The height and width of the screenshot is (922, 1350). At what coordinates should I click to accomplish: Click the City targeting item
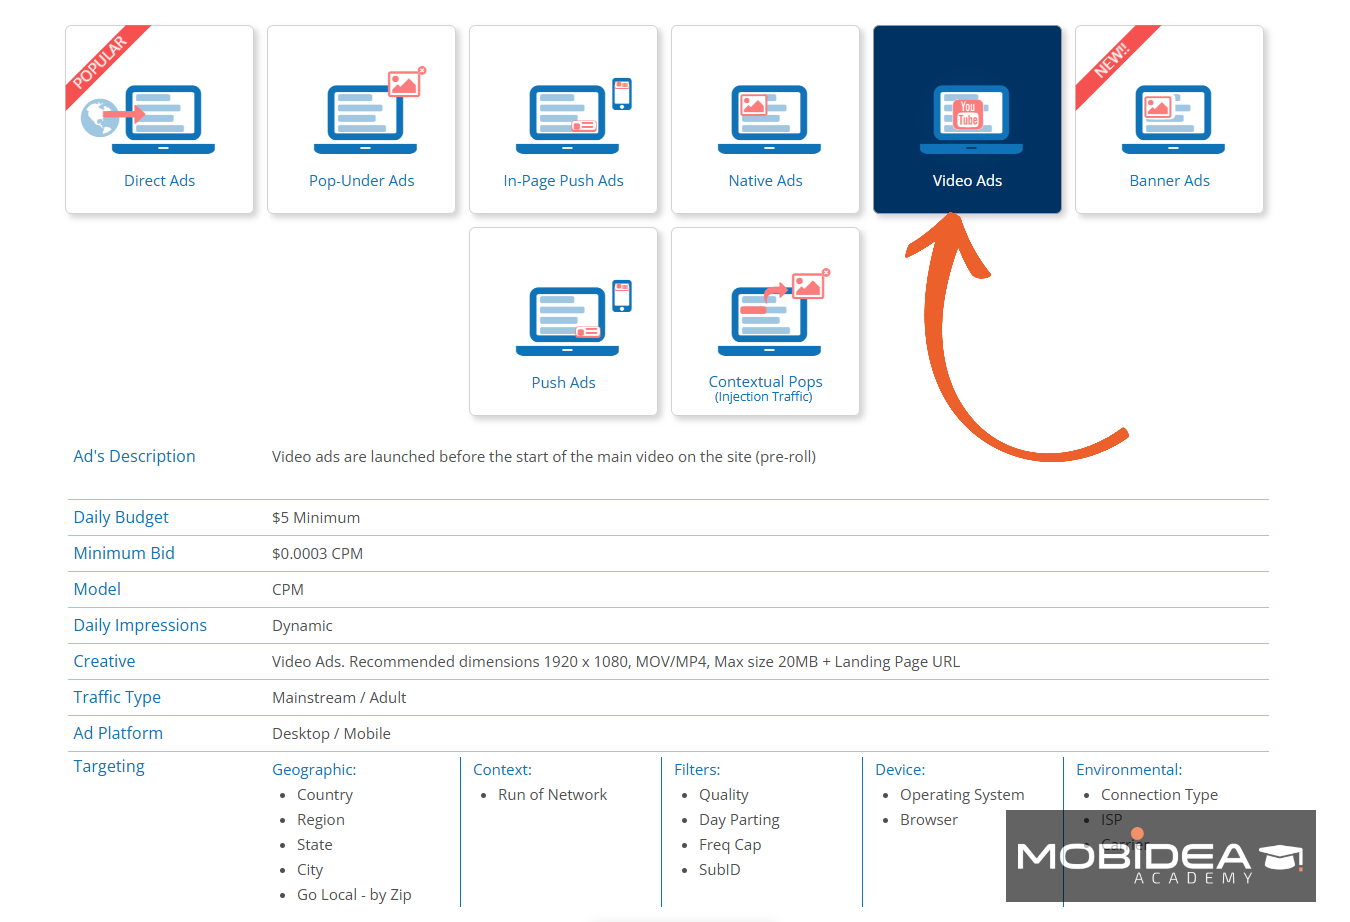310,870
